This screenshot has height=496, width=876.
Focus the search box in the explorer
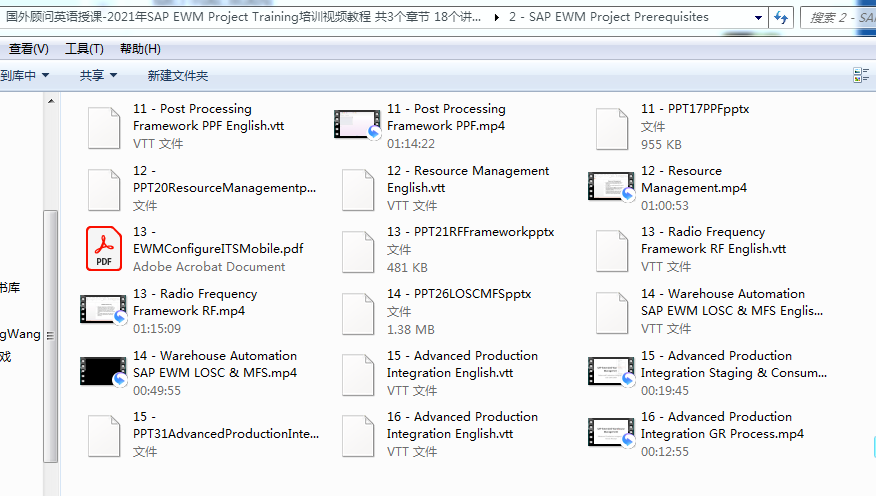tap(839, 18)
